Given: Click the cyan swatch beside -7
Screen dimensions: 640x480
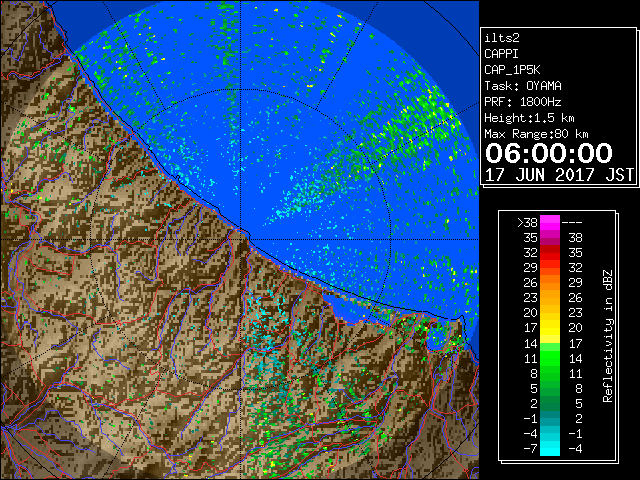Looking at the screenshot, I should [550, 448].
